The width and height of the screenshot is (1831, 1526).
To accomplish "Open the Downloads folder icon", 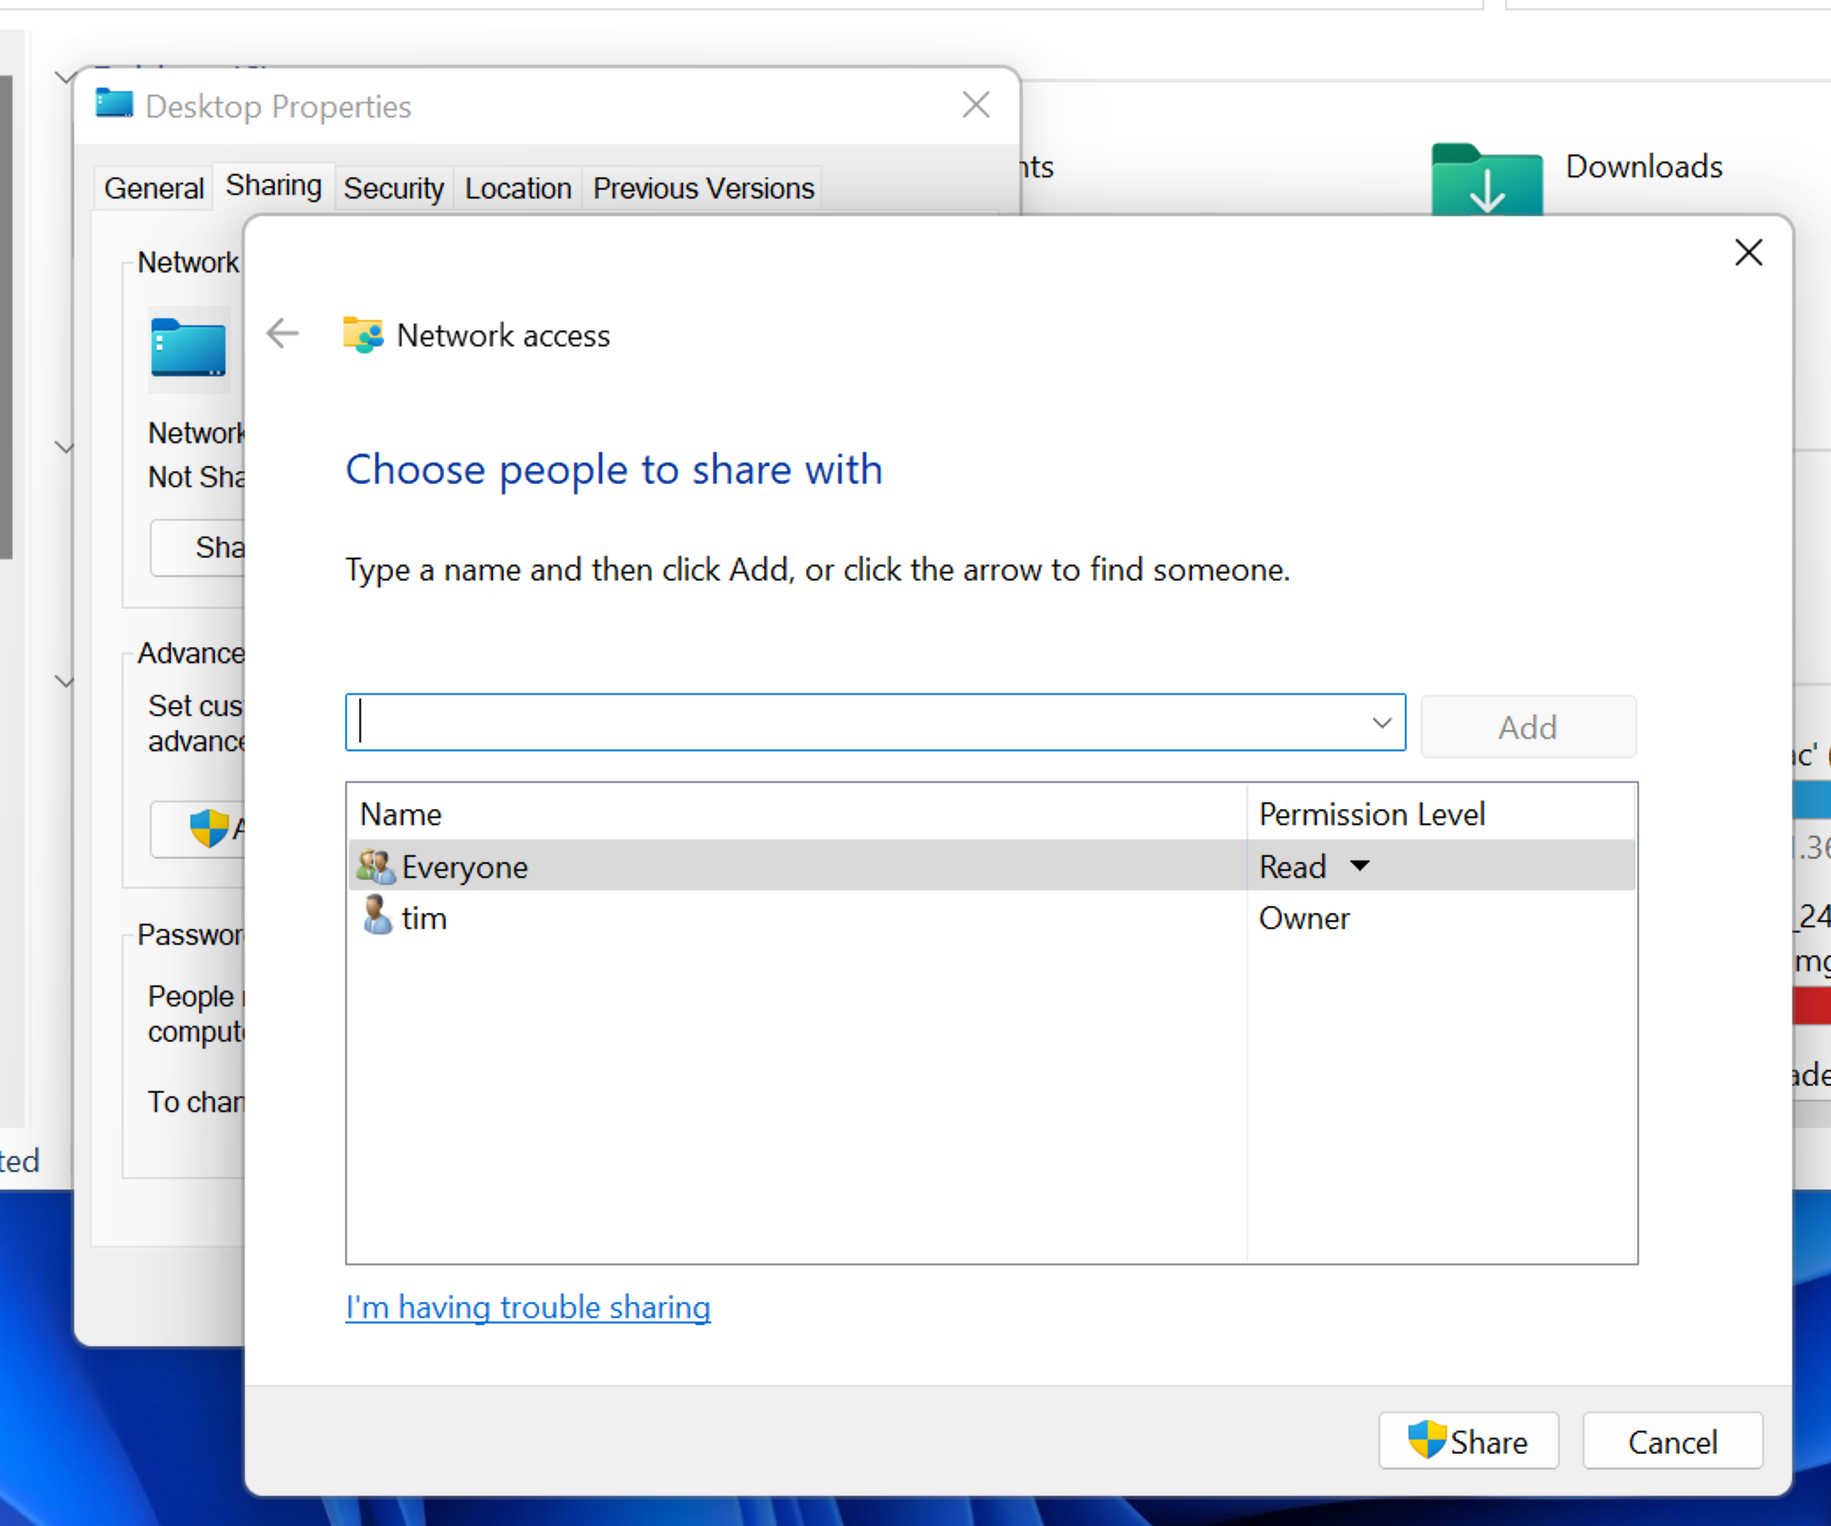I will coord(1486,180).
